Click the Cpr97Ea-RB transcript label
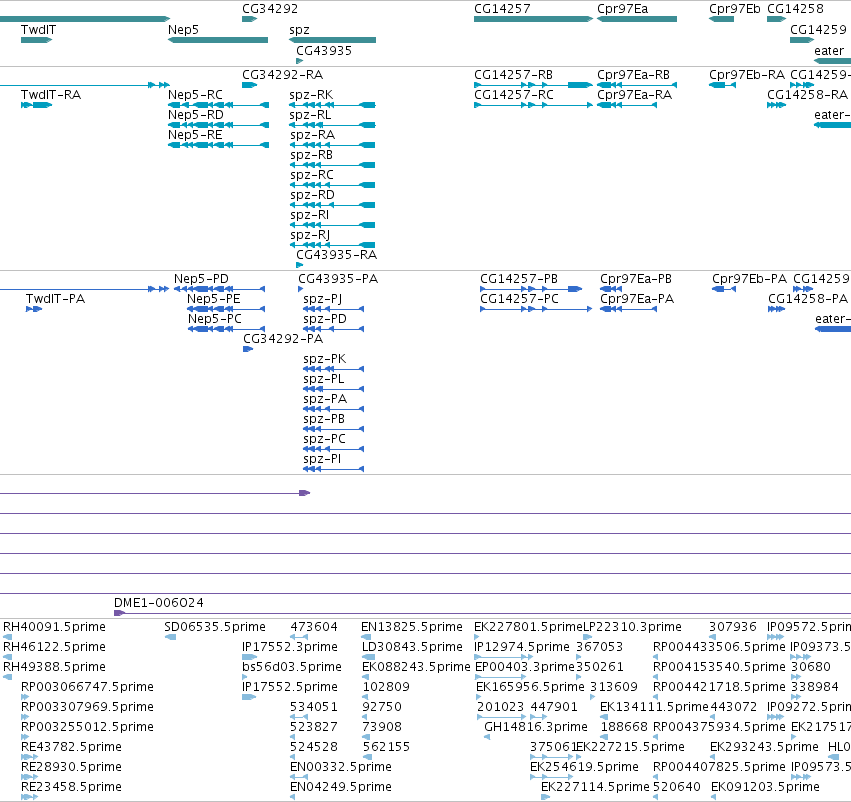The image size is (851, 802). point(633,75)
